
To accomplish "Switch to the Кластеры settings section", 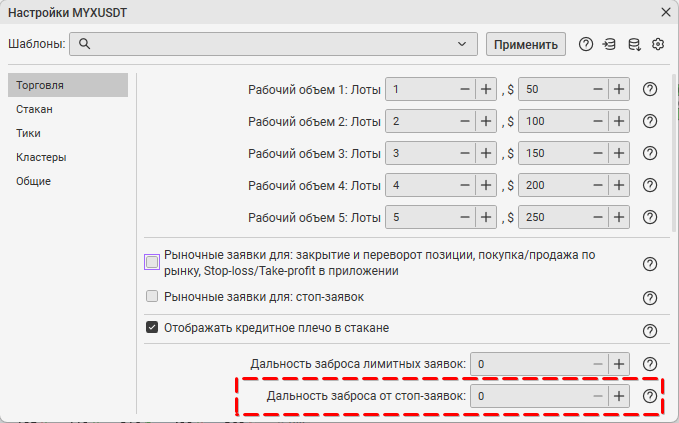I will (x=41, y=157).
